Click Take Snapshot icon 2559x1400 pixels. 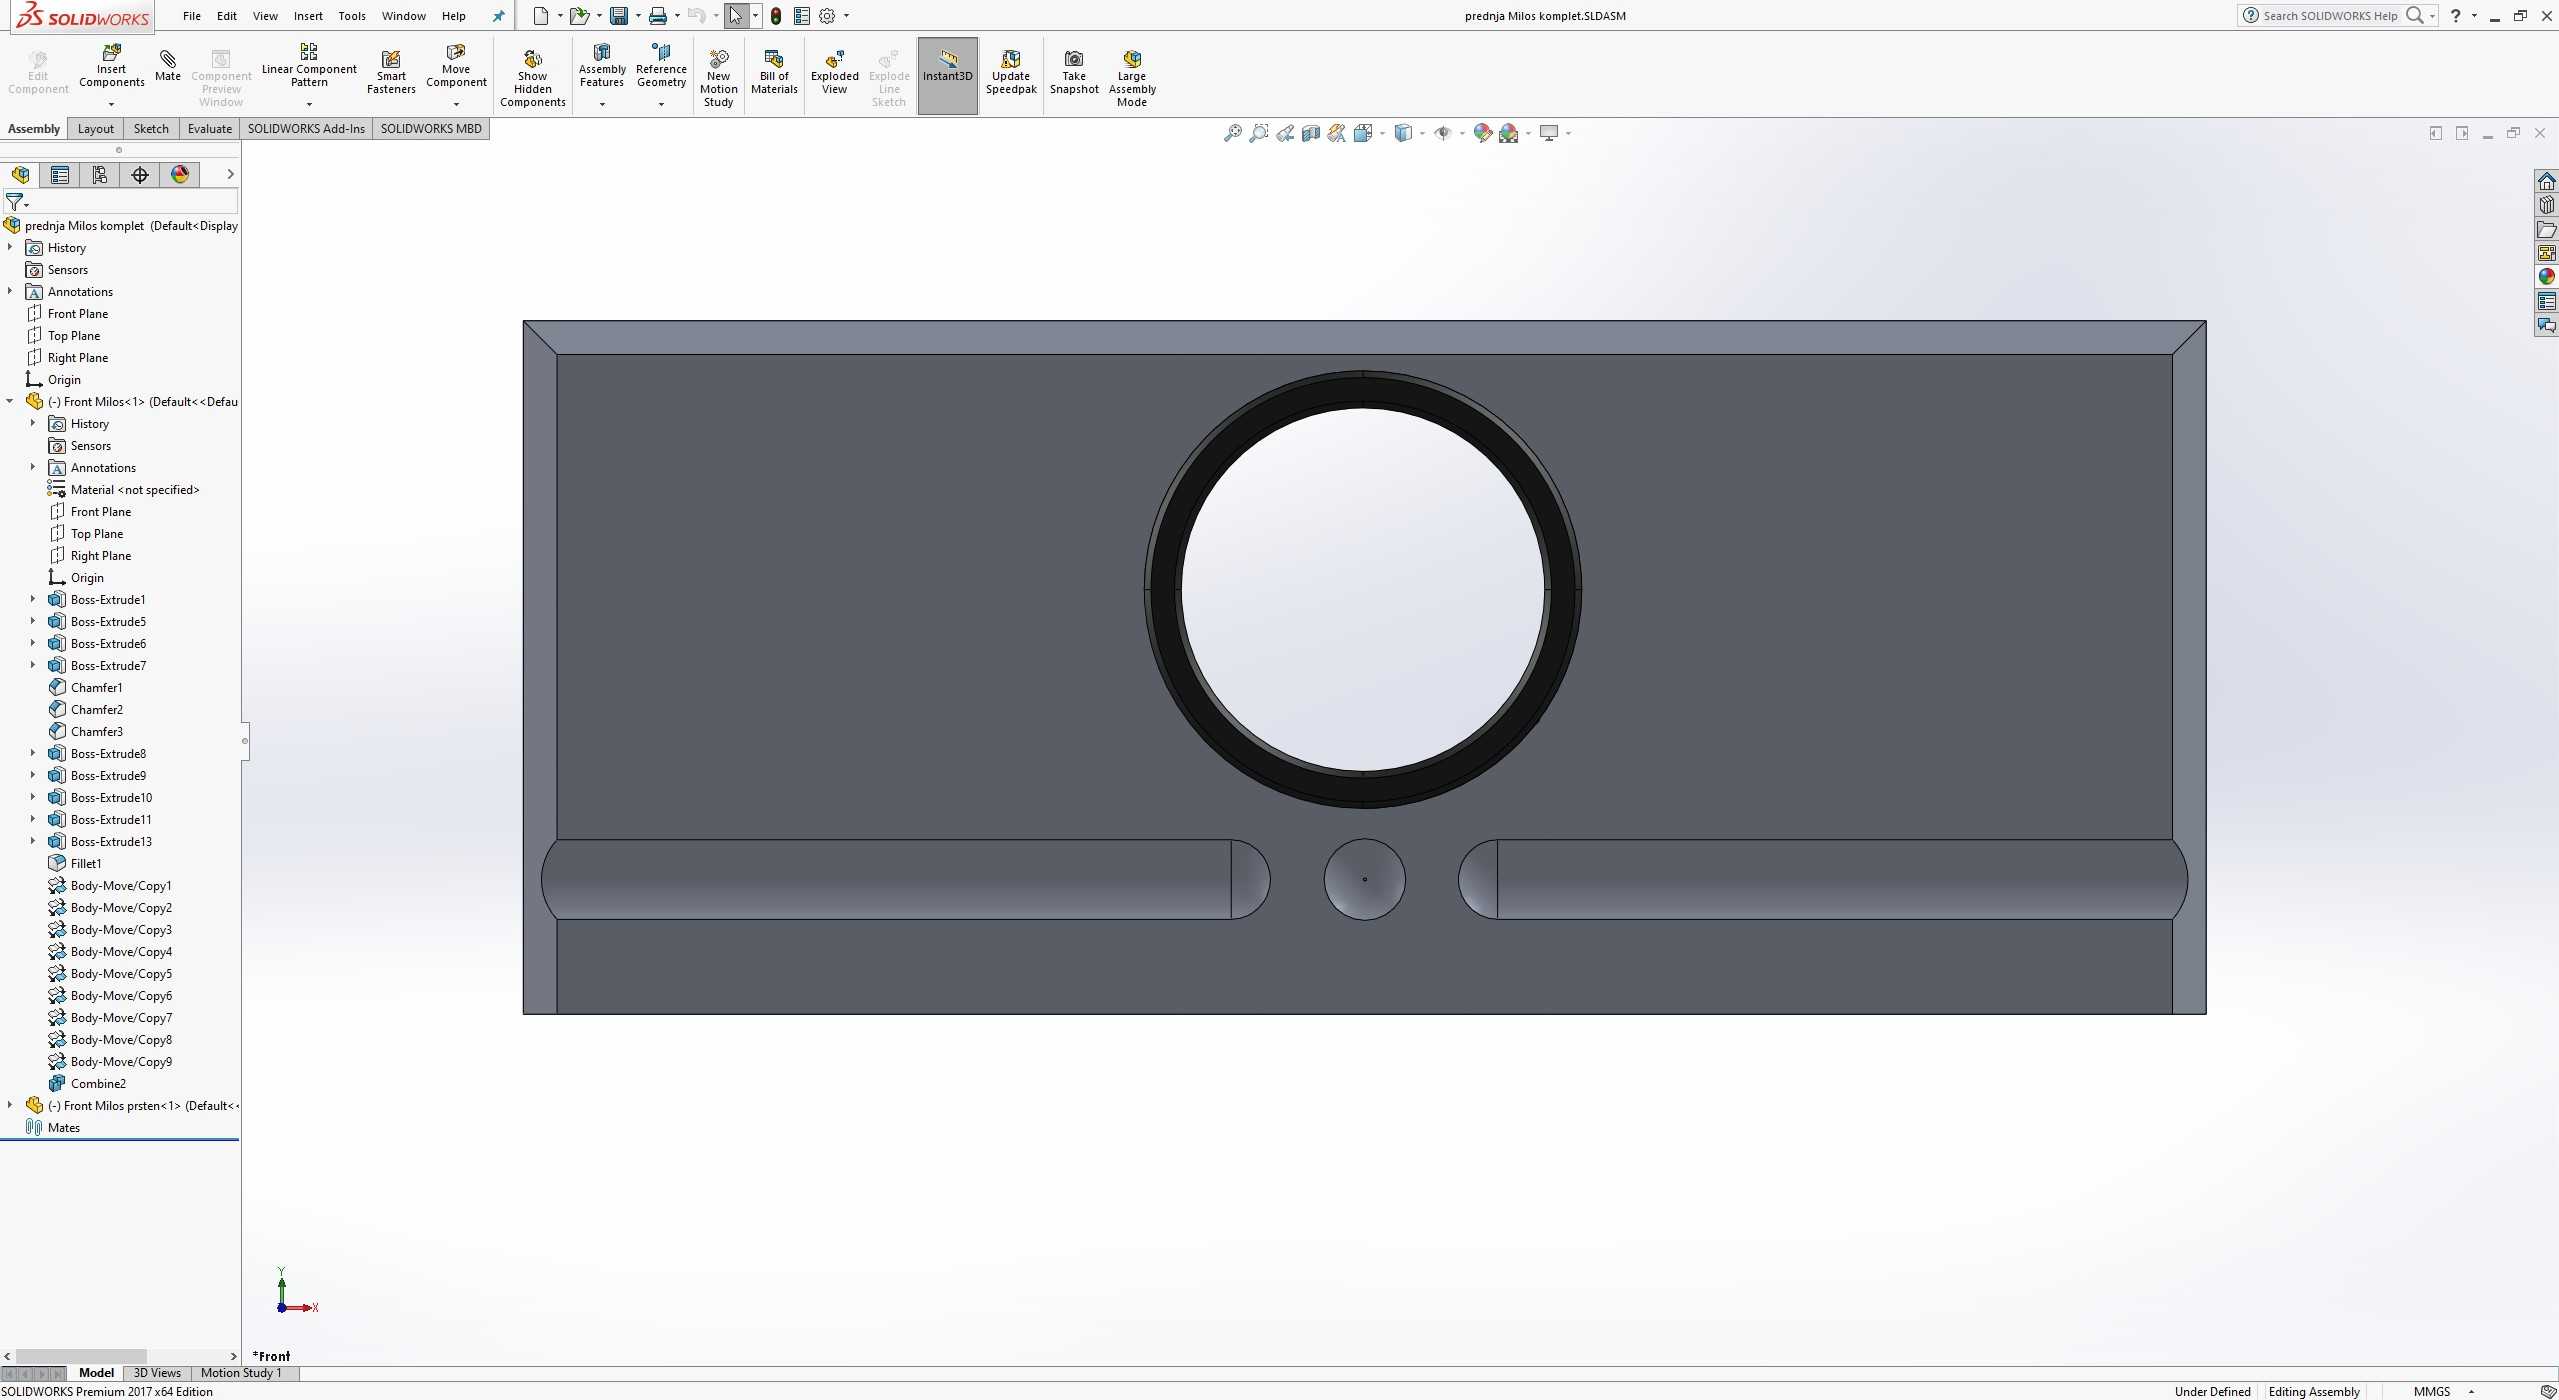pos(1073,60)
